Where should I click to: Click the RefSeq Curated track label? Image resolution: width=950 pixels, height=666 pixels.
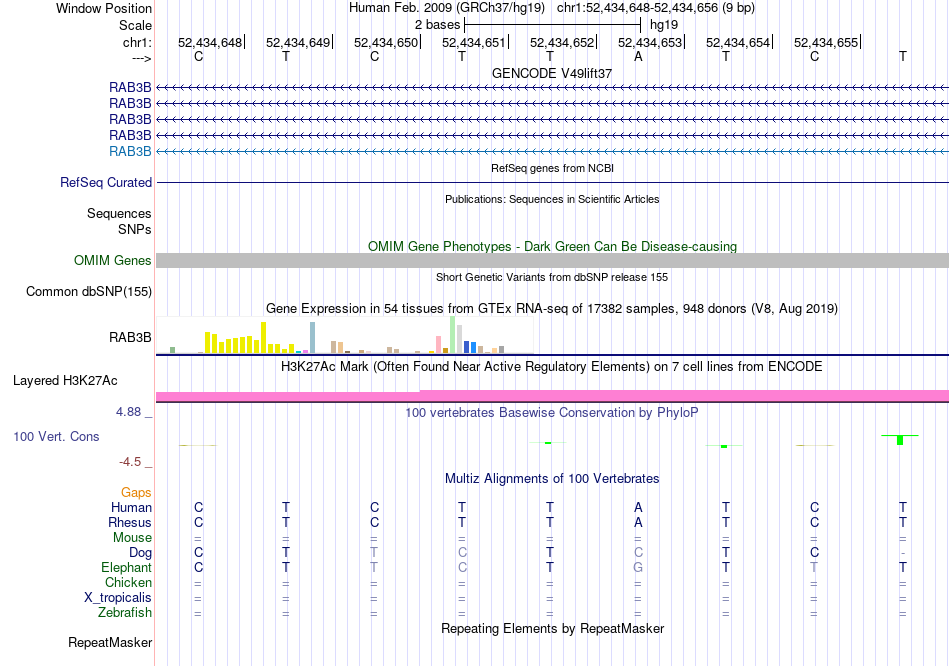[x=106, y=182]
